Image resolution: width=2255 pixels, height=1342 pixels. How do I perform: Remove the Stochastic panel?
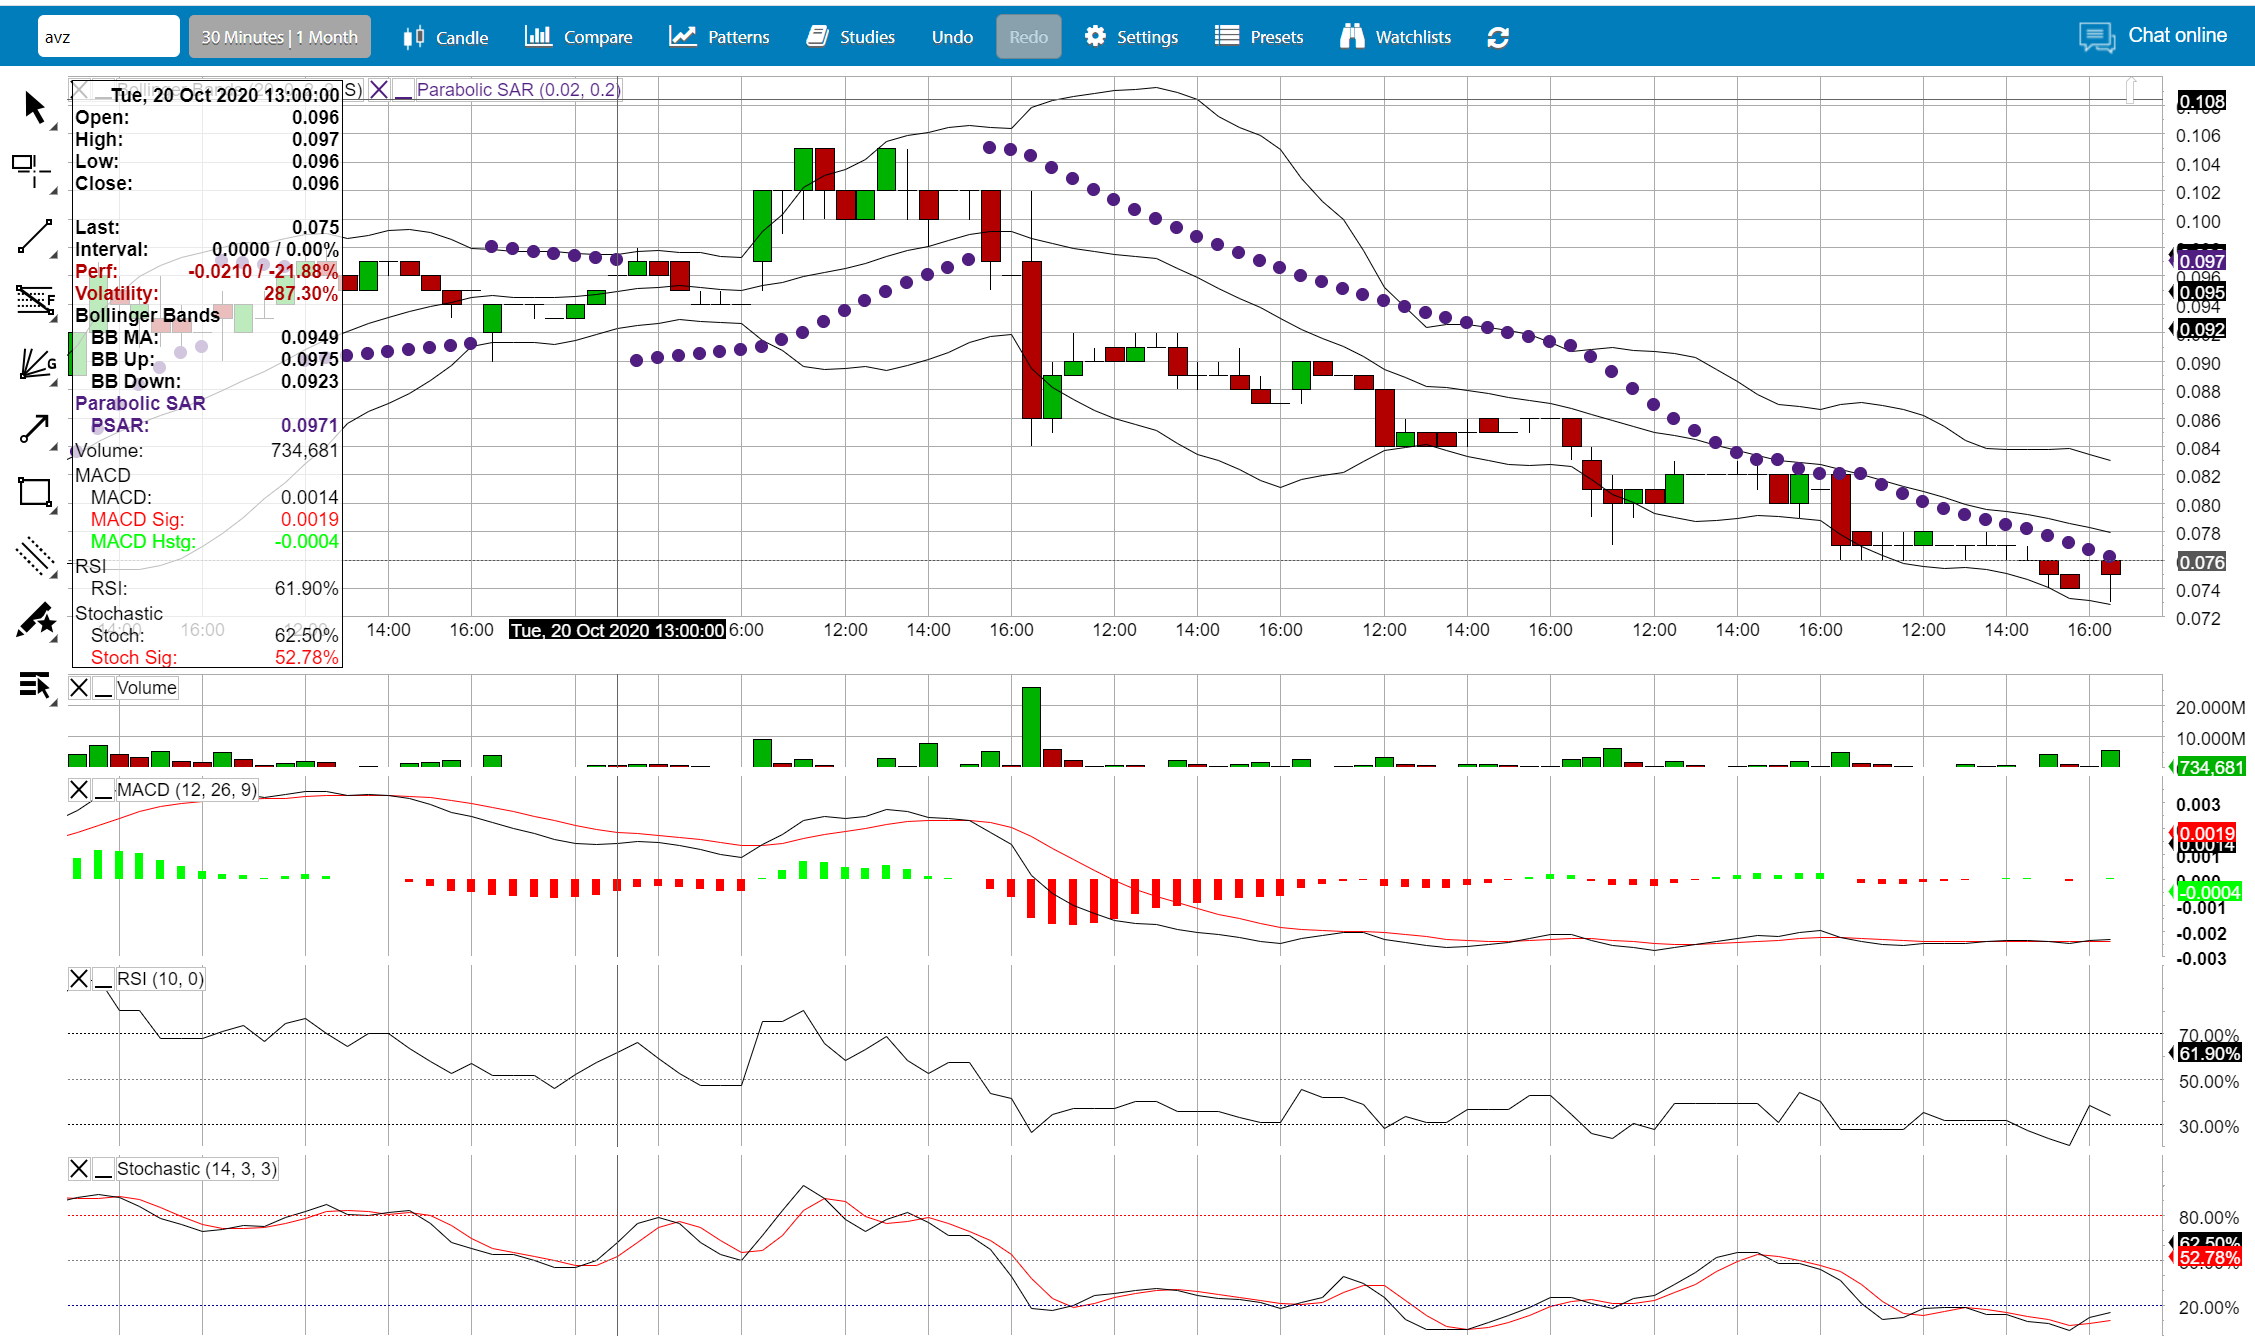[79, 1169]
